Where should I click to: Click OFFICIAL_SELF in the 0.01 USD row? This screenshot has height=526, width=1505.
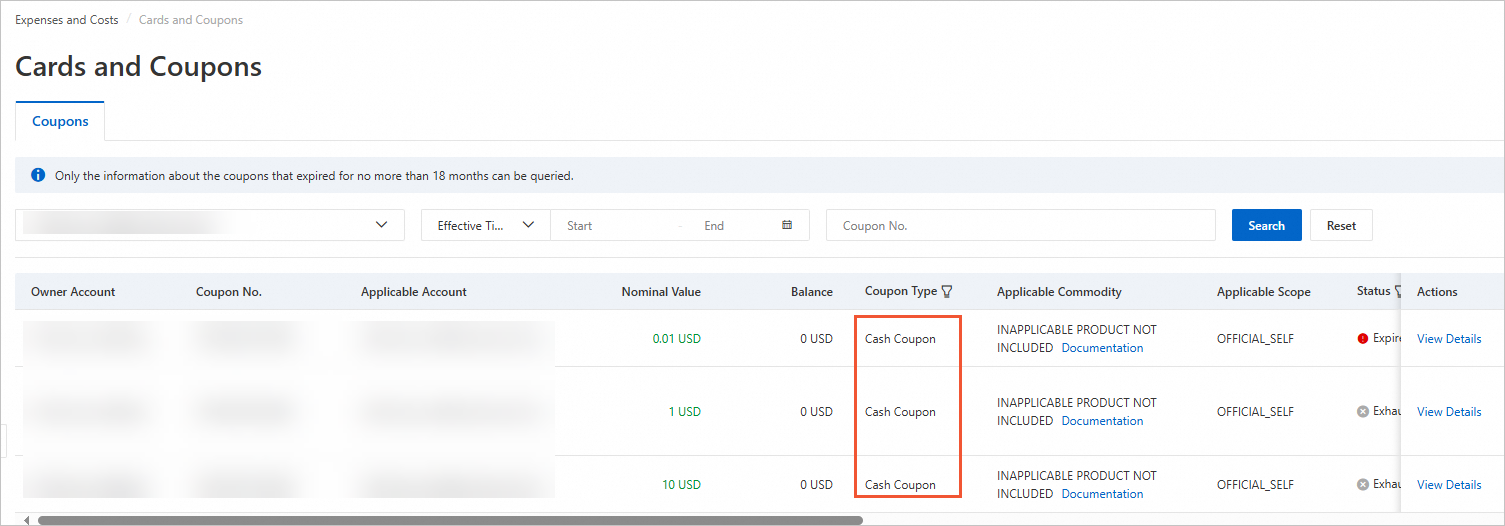[1255, 339]
